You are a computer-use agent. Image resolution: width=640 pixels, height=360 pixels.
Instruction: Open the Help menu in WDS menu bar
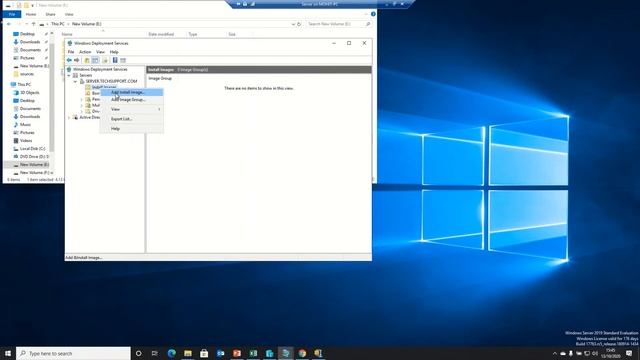click(114, 52)
